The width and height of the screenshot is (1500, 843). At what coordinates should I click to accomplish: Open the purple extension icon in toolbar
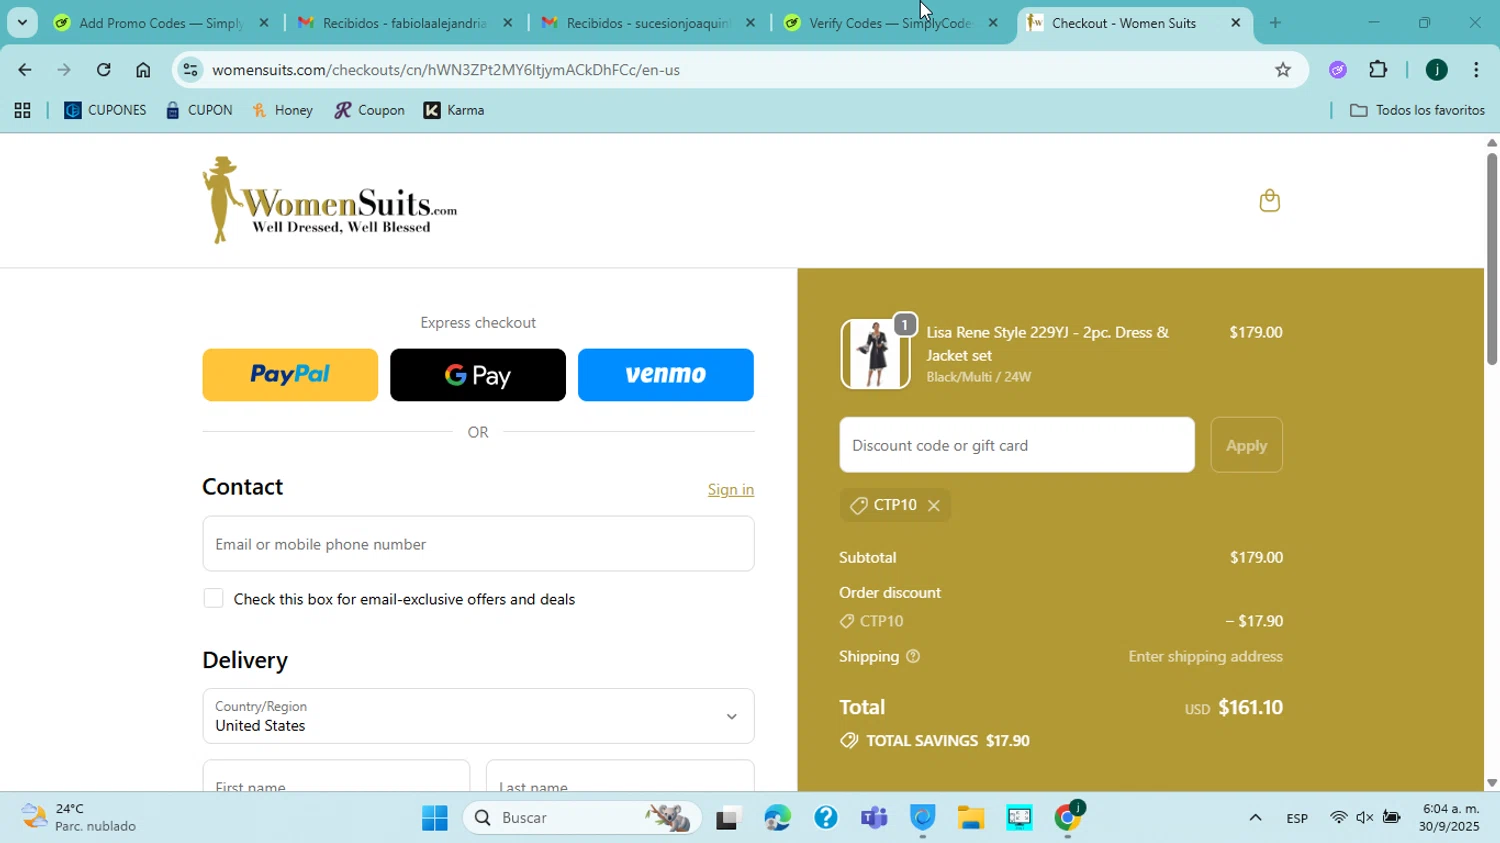1338,70
